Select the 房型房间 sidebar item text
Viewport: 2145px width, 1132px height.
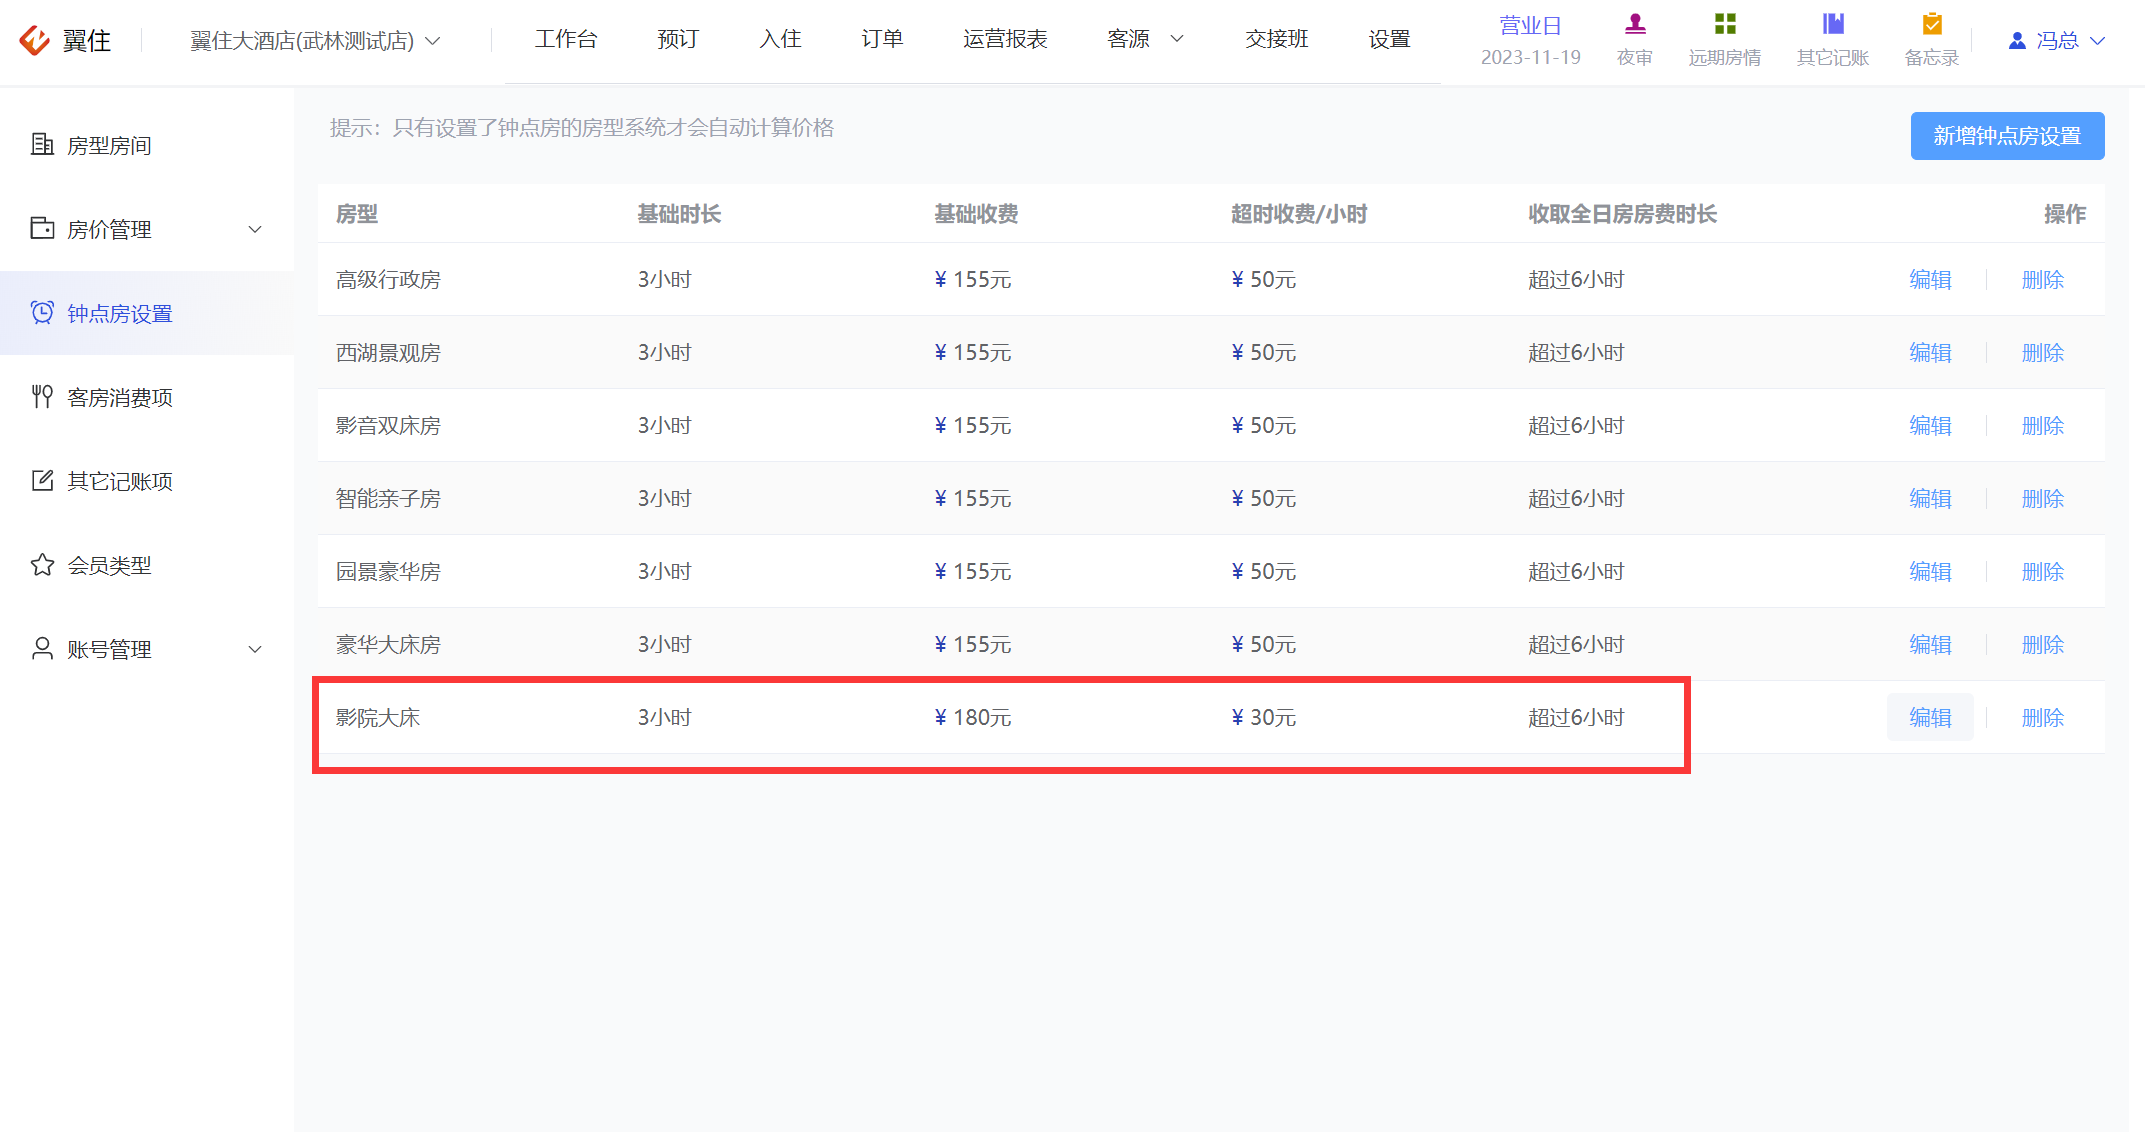[x=109, y=146]
